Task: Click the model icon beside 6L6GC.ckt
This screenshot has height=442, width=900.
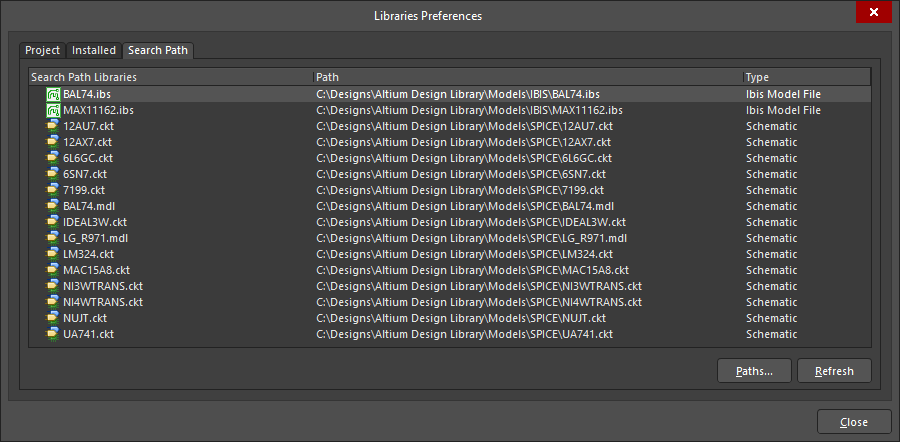Action: pyautogui.click(x=53, y=158)
